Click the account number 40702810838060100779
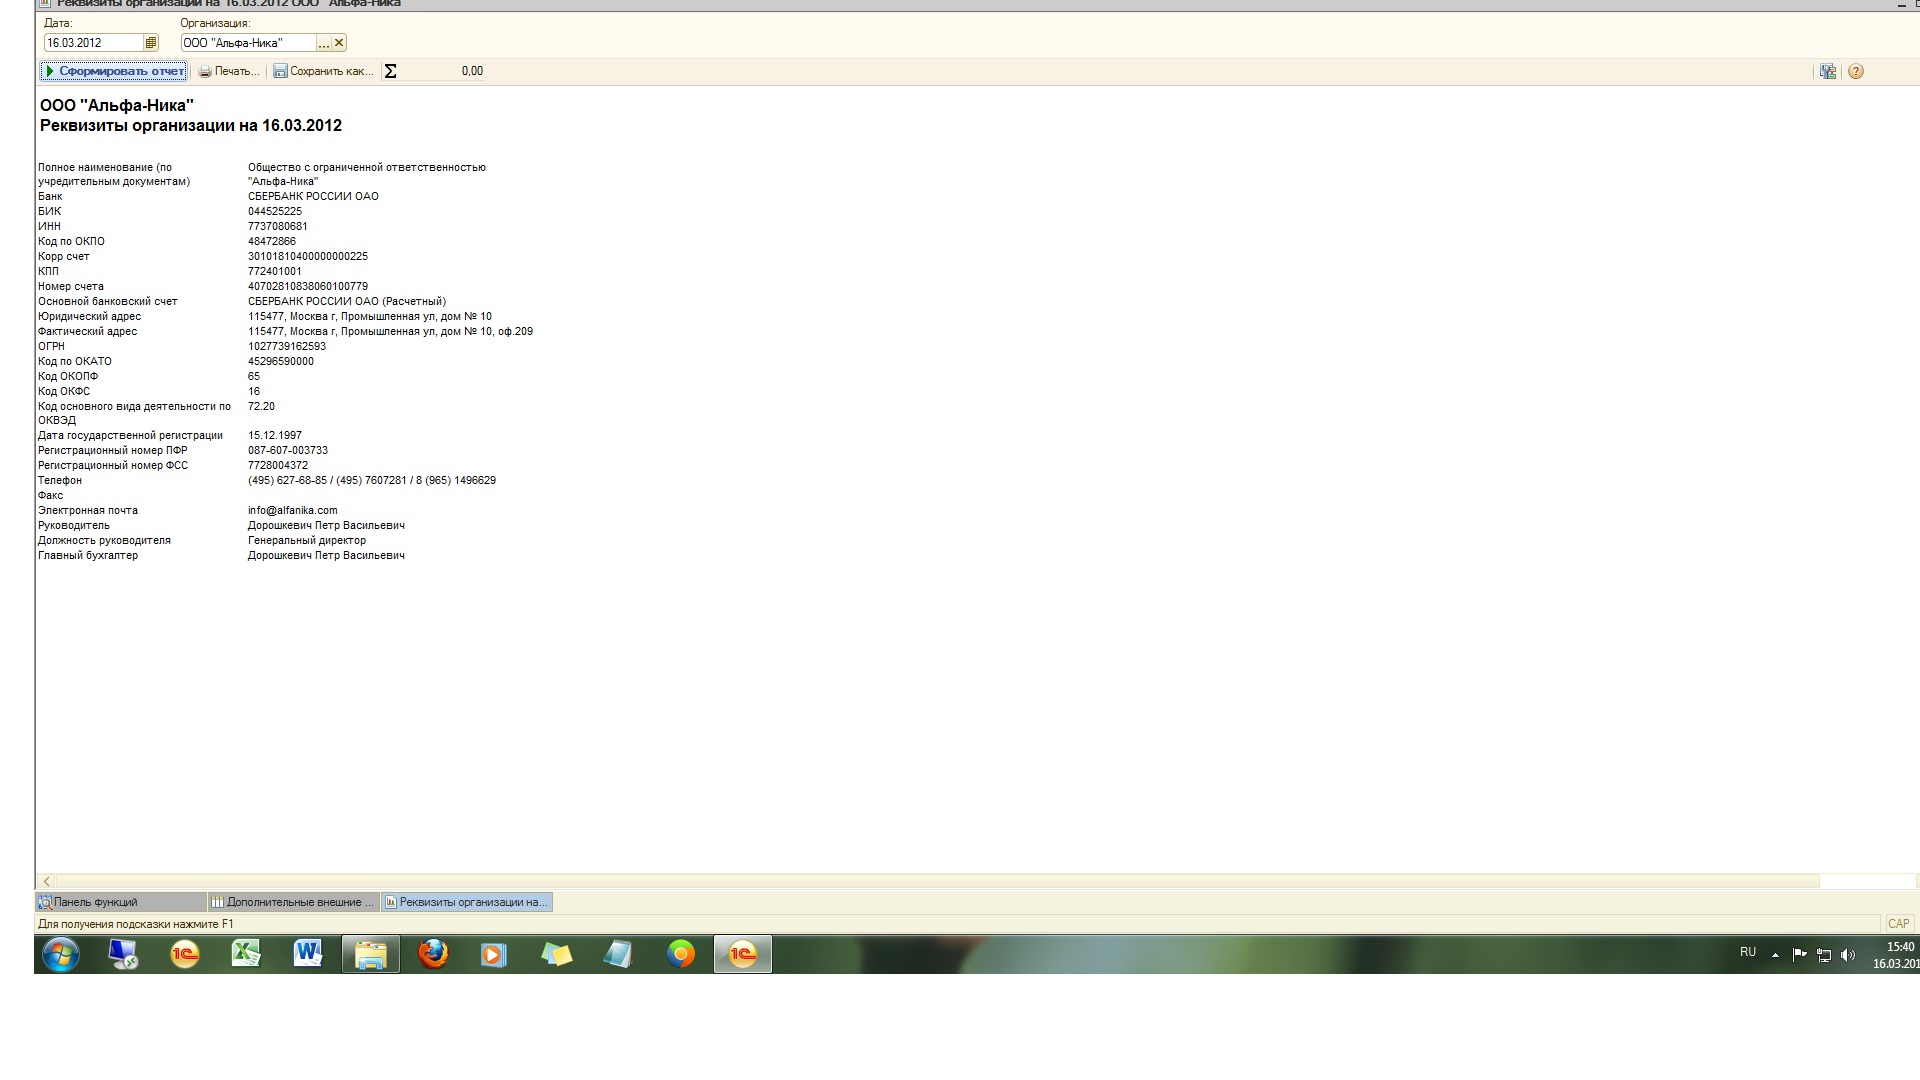This screenshot has height=1080, width=1920. pyautogui.click(x=308, y=286)
